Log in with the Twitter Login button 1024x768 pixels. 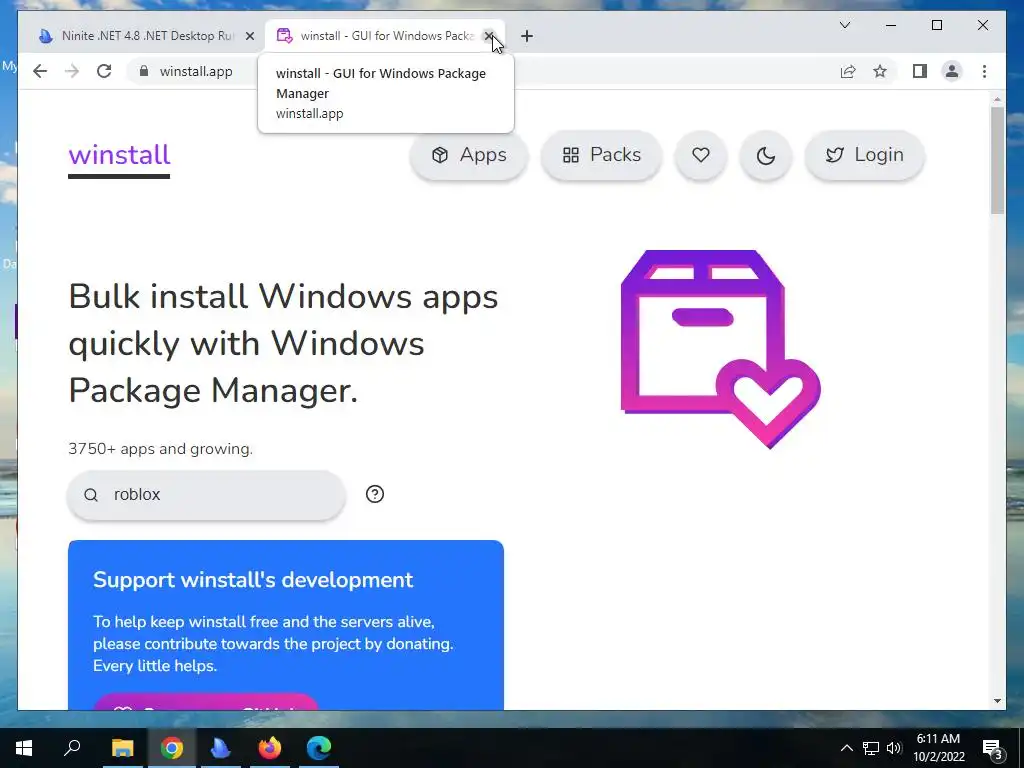pyautogui.click(x=865, y=155)
